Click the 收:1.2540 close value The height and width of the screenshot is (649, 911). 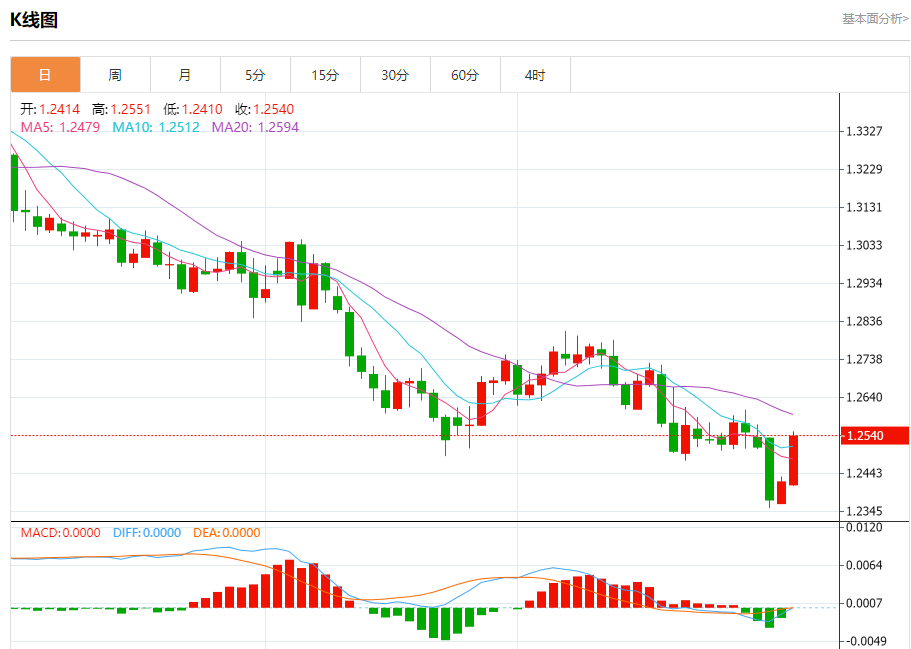264,109
